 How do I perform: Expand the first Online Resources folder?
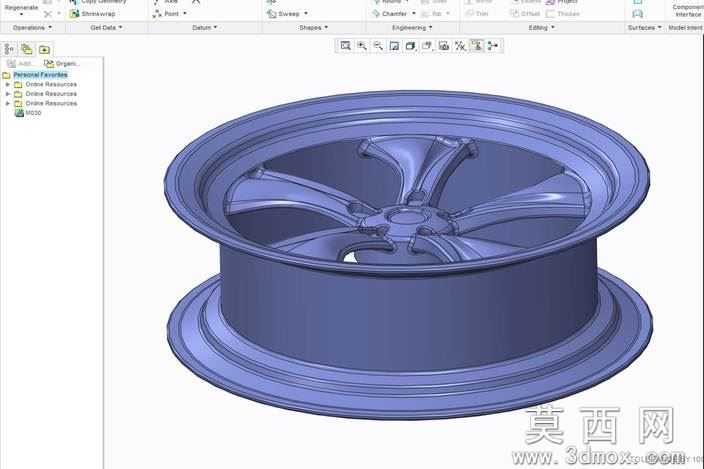click(x=8, y=84)
